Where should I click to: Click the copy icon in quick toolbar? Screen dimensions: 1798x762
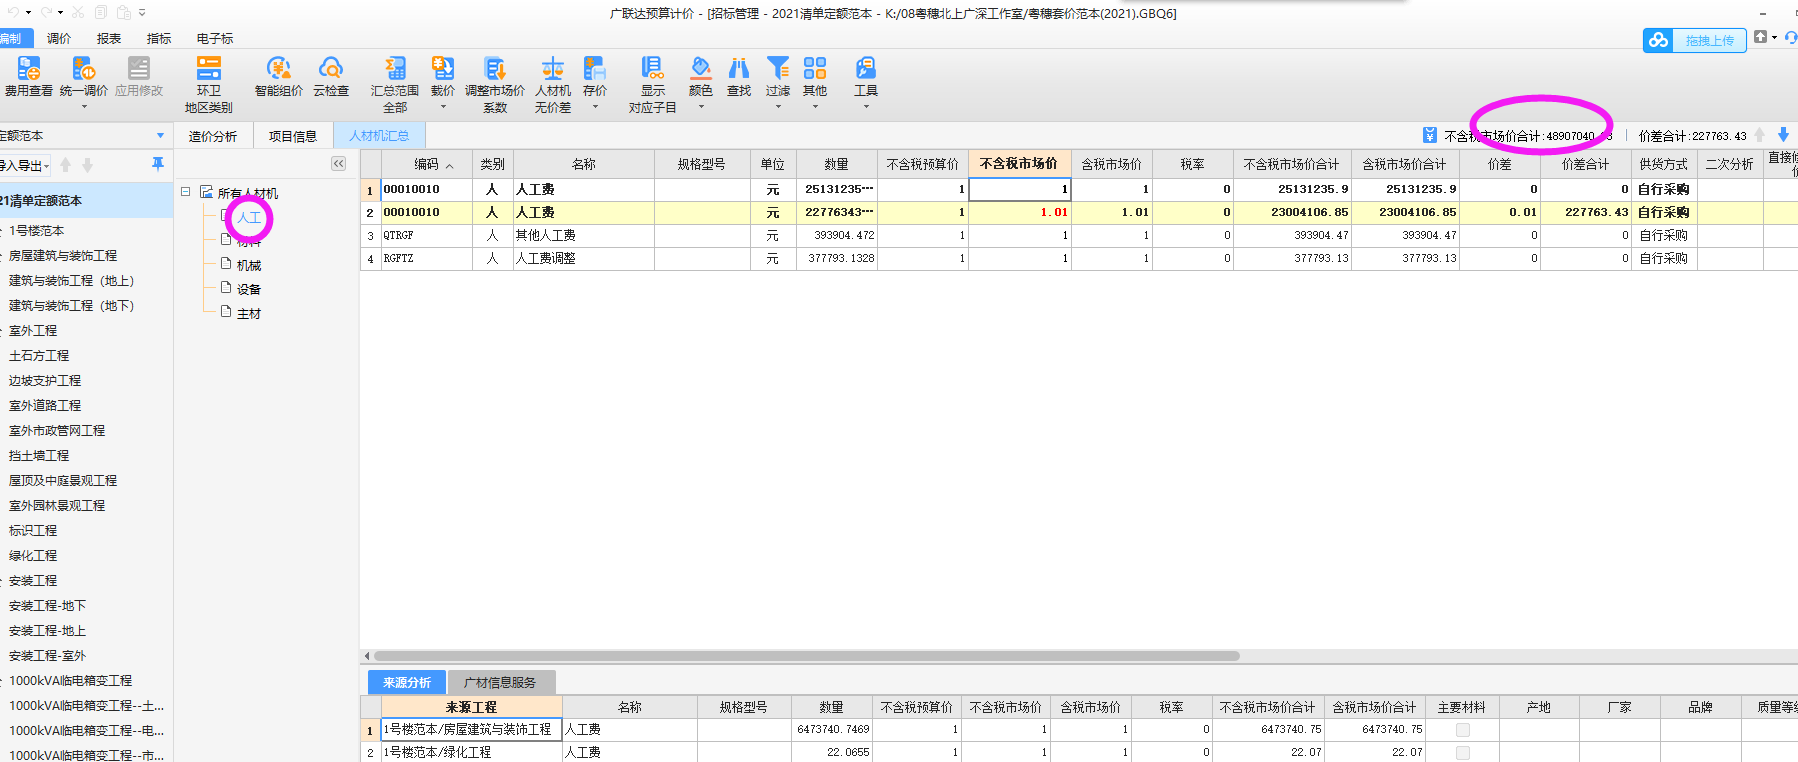click(x=101, y=12)
